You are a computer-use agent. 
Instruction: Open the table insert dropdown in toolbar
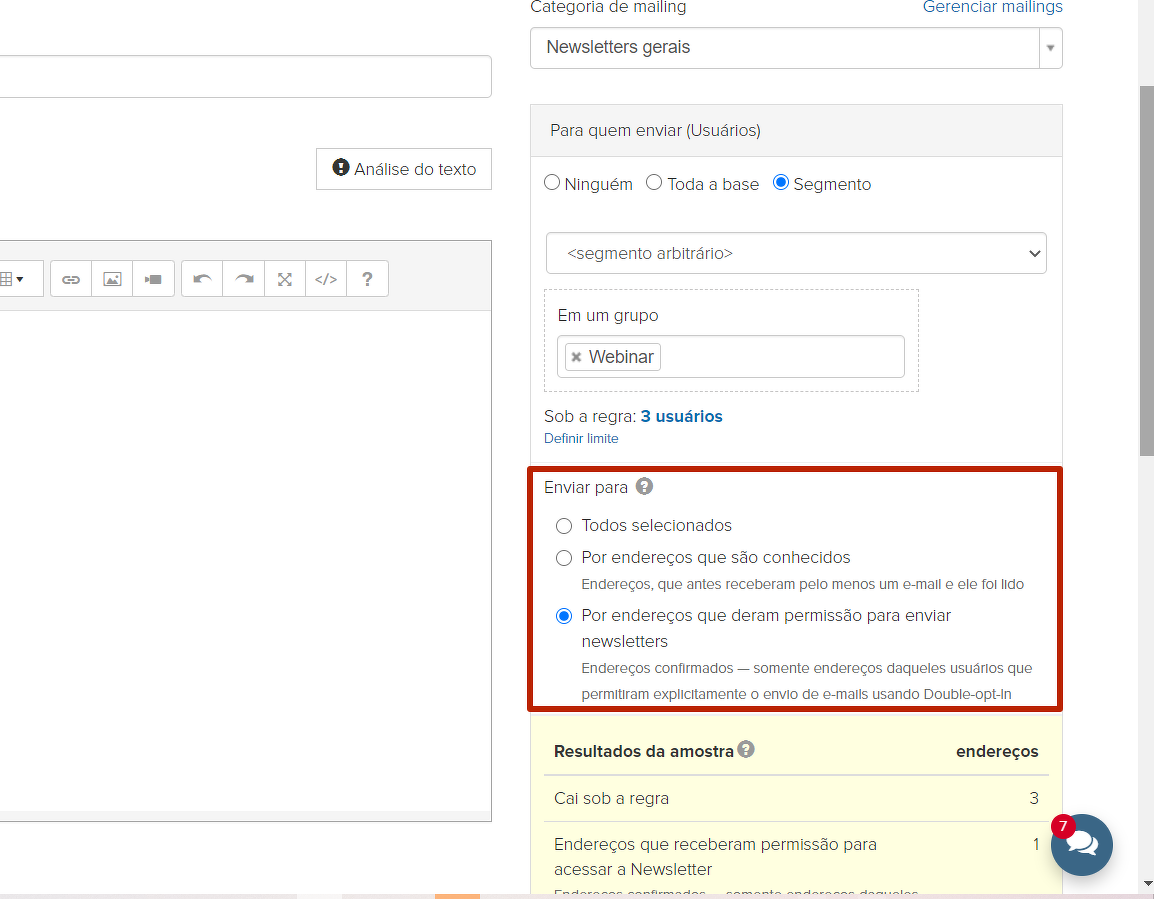pyautogui.click(x=12, y=279)
